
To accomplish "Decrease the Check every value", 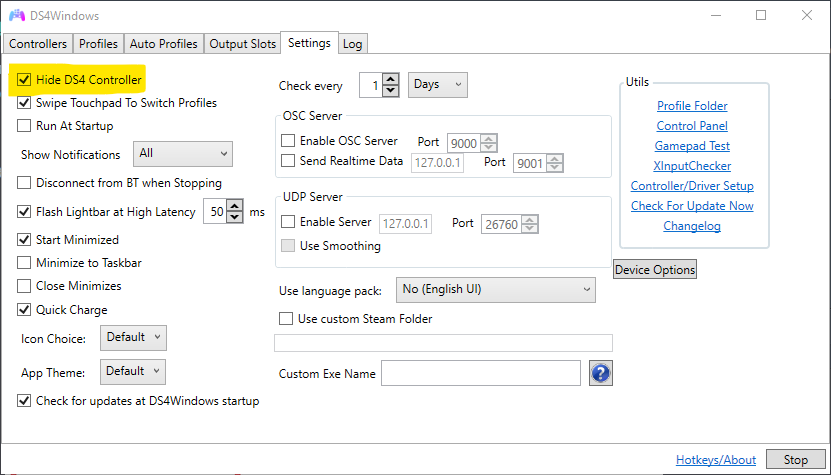I will tap(391, 91).
